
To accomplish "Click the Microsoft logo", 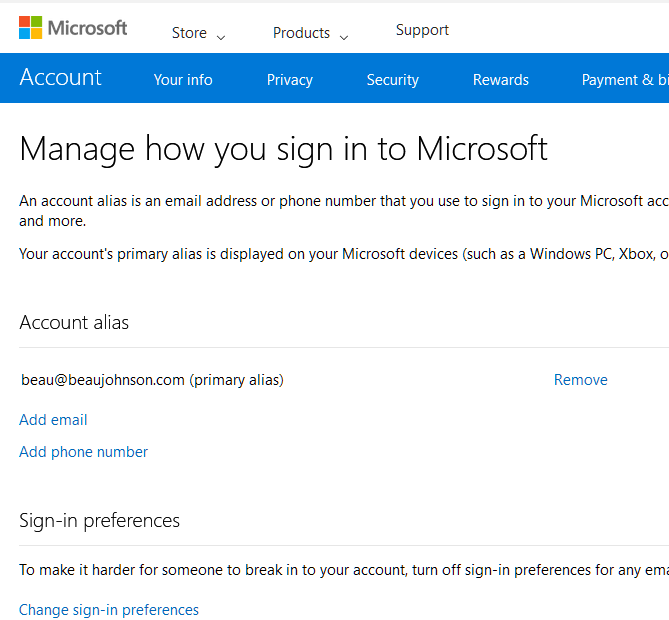I will click(73, 28).
